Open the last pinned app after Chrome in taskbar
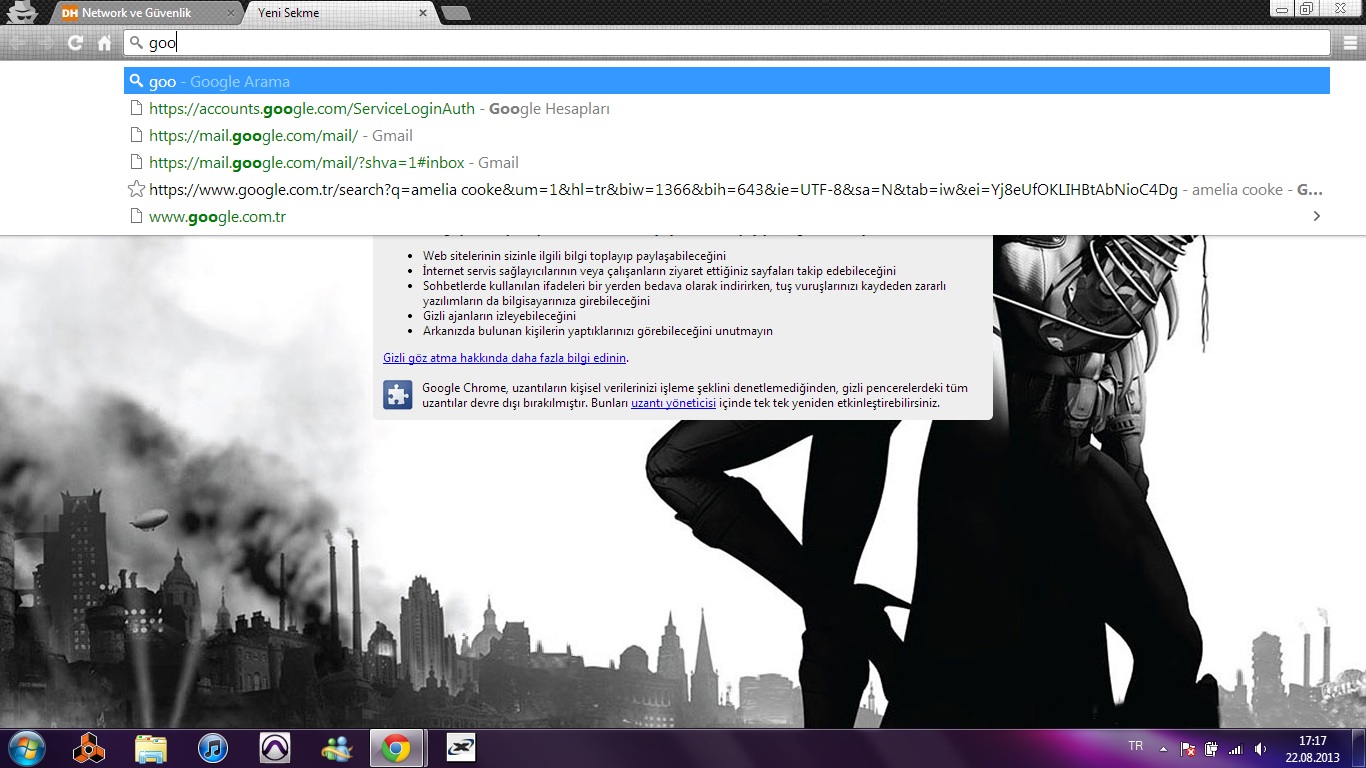Image resolution: width=1366 pixels, height=768 pixels. [460, 748]
